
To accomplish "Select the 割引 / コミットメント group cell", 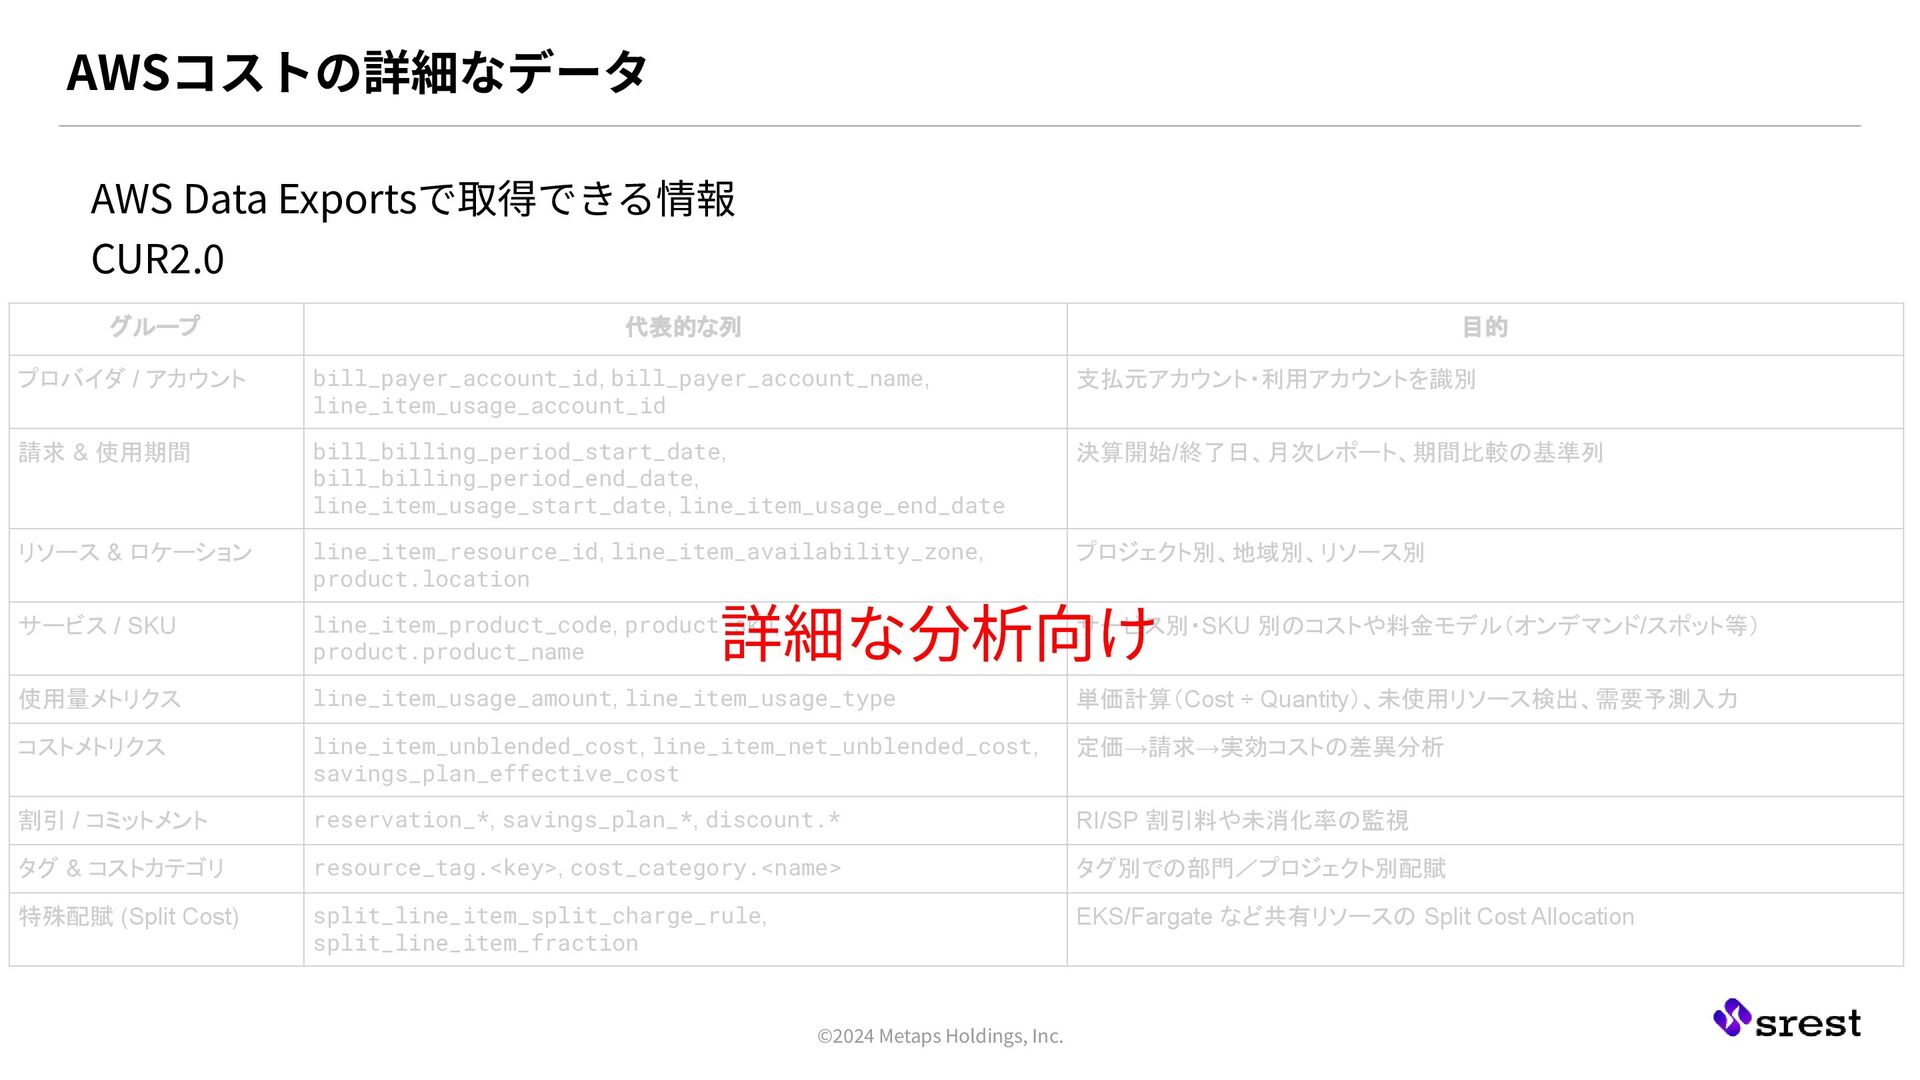I will tap(113, 821).
